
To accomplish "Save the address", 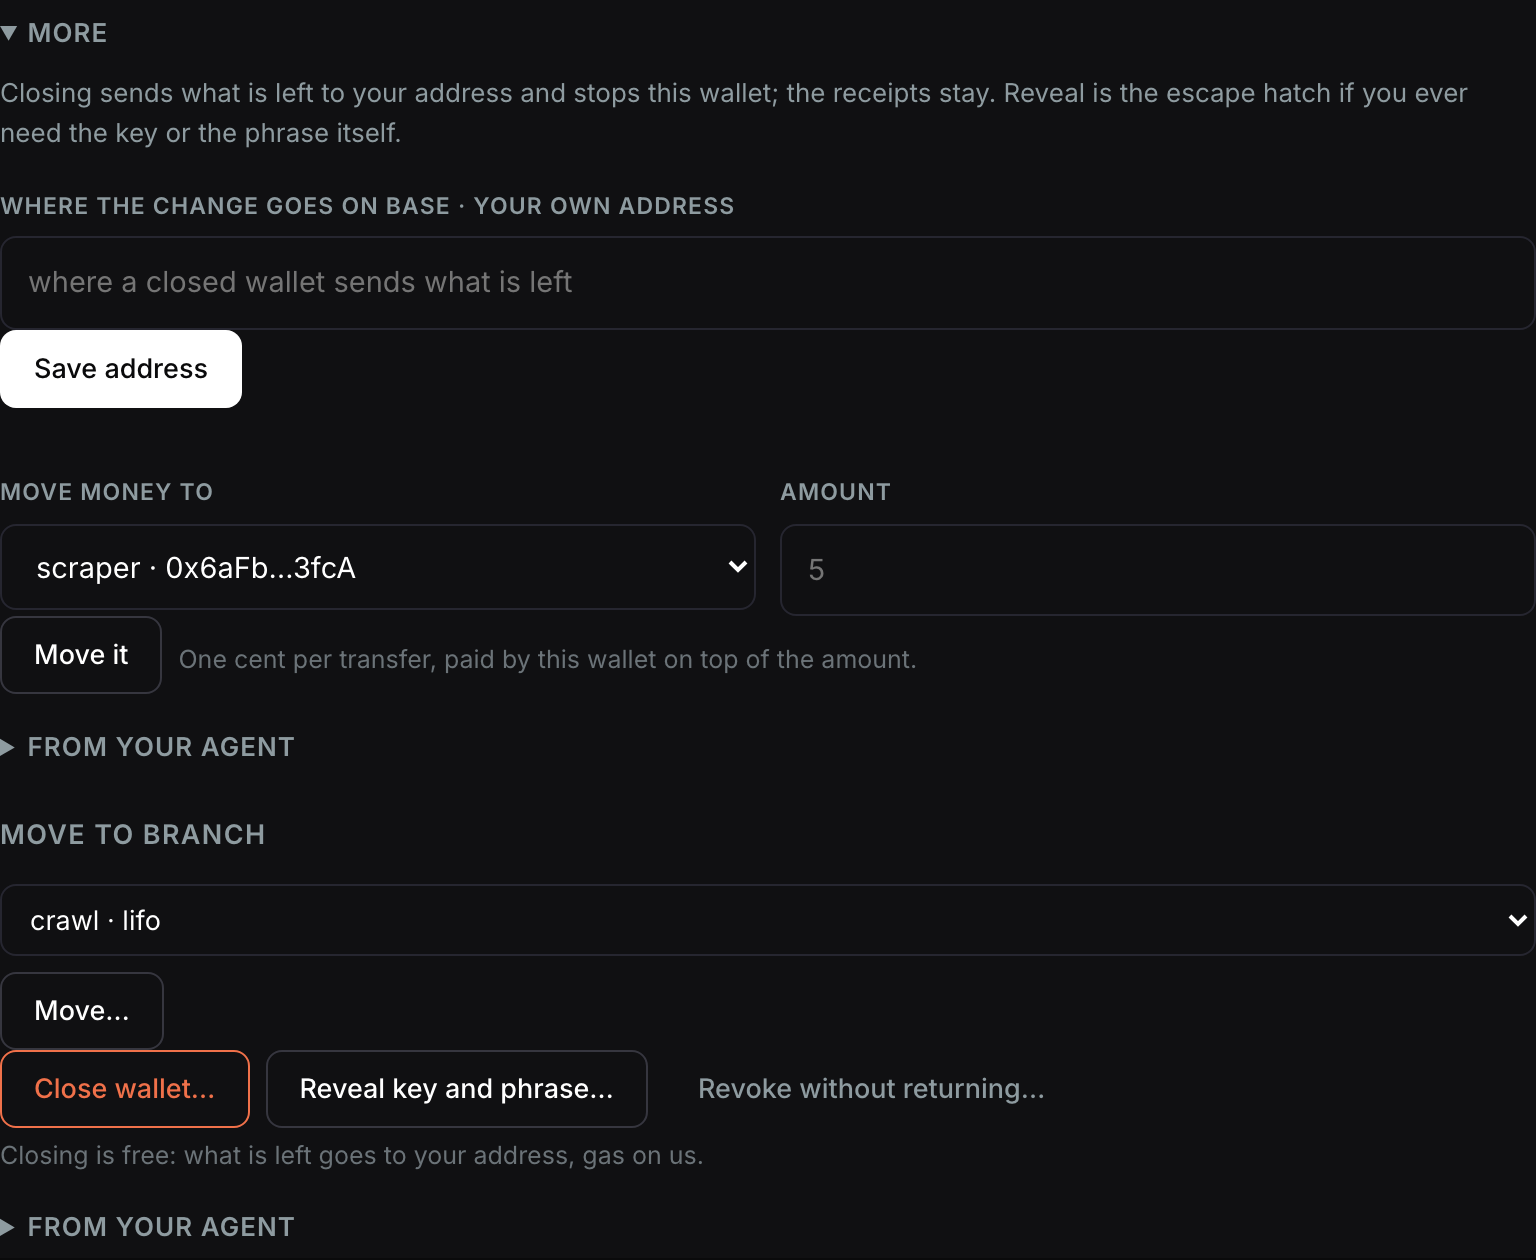I will pos(121,369).
